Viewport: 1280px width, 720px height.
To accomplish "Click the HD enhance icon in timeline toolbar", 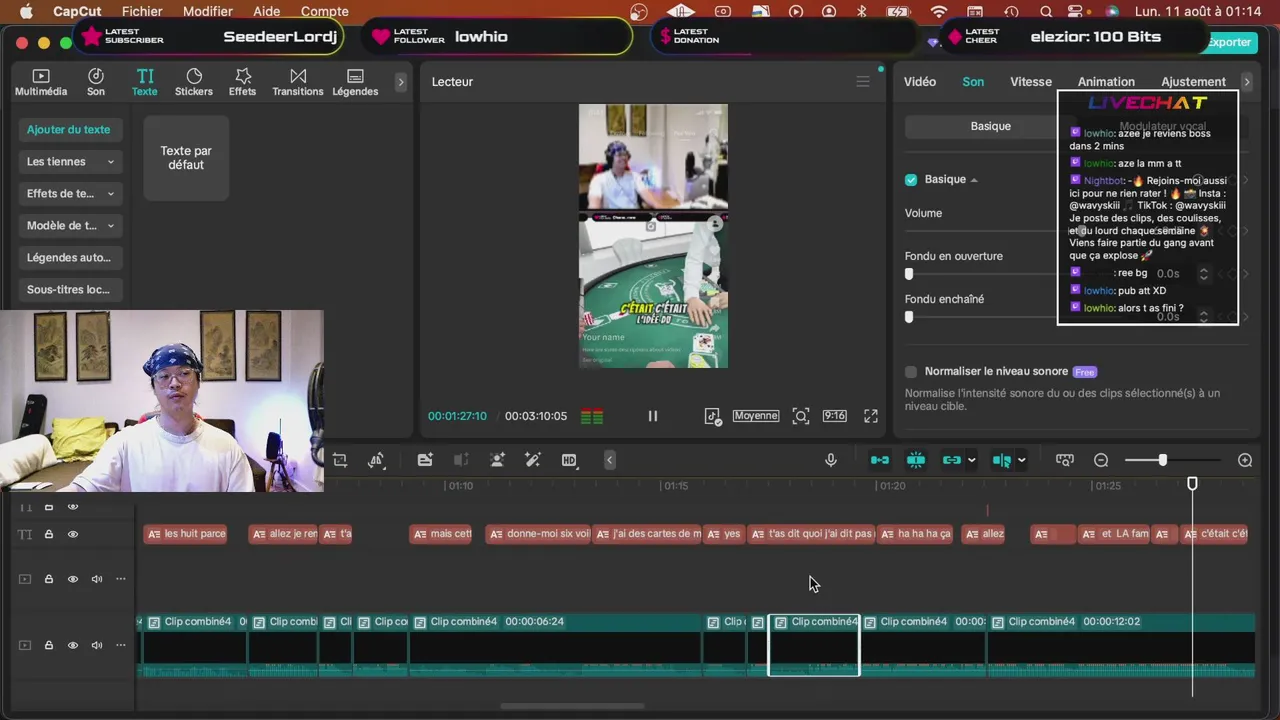I will [569, 460].
